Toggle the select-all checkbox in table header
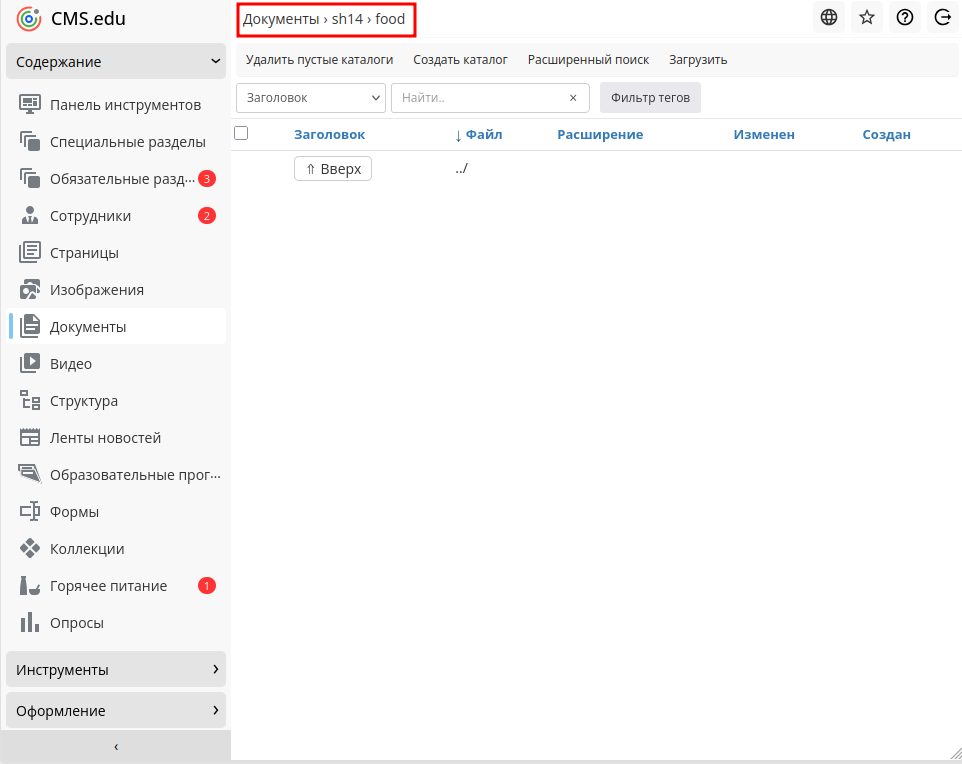The image size is (962, 764). (241, 133)
